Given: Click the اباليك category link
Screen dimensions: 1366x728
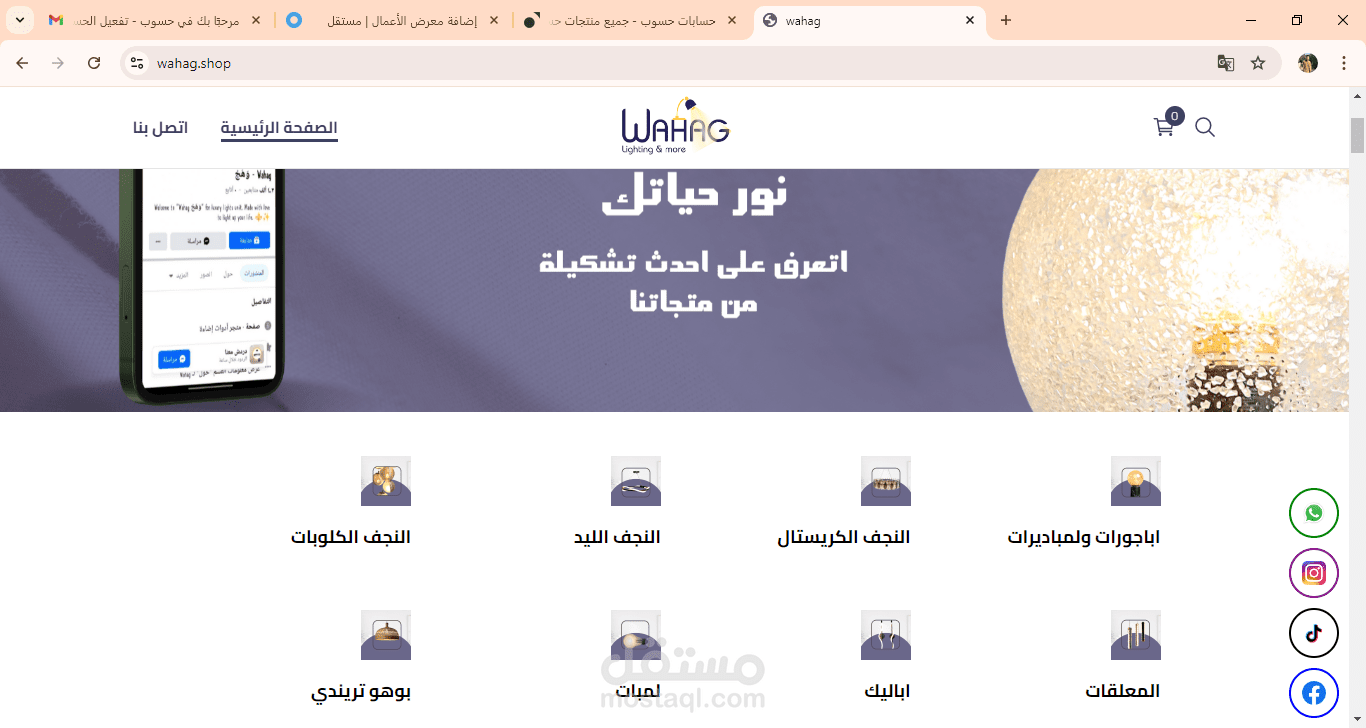Looking at the screenshot, I should tap(887, 691).
